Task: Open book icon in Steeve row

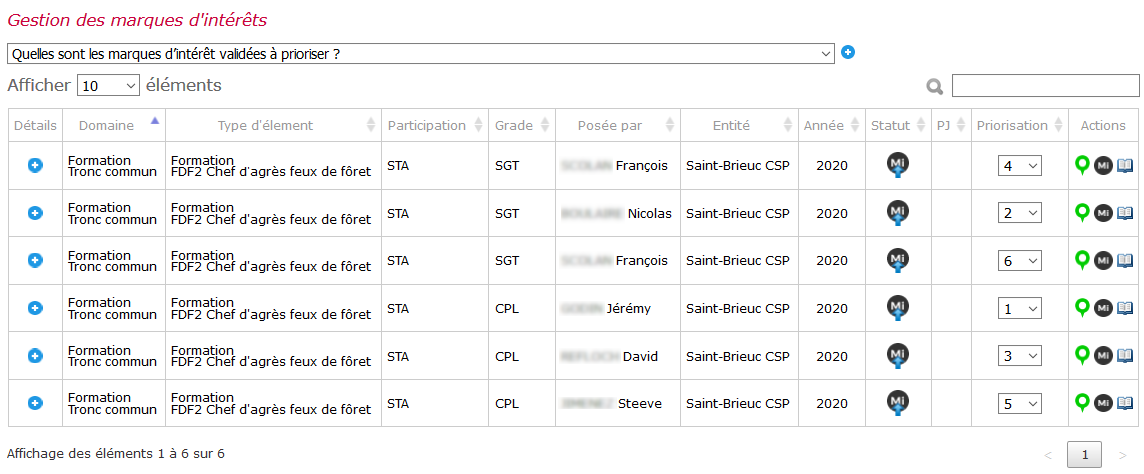Action: click(1125, 403)
